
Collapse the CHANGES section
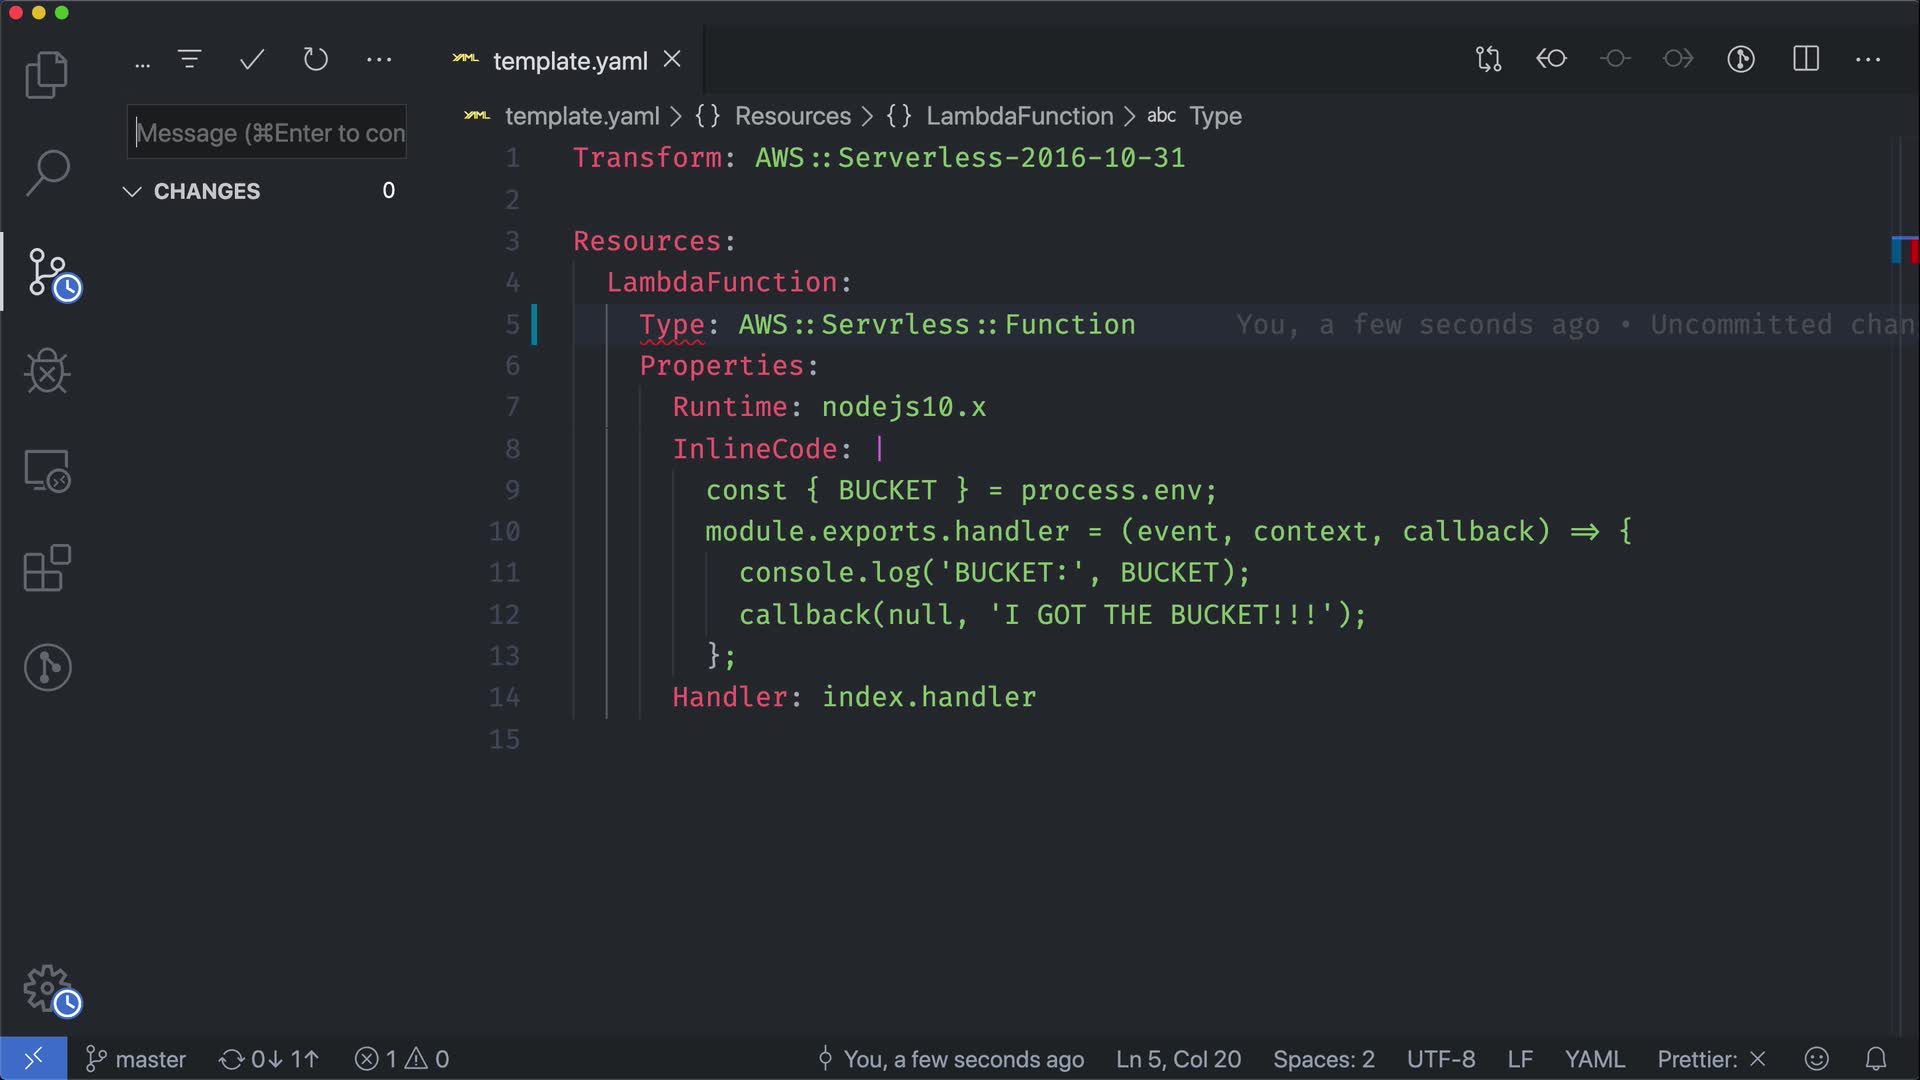[x=132, y=191]
